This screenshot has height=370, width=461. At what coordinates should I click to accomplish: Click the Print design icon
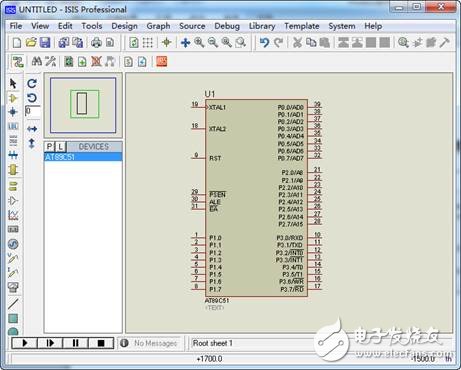(x=96, y=42)
